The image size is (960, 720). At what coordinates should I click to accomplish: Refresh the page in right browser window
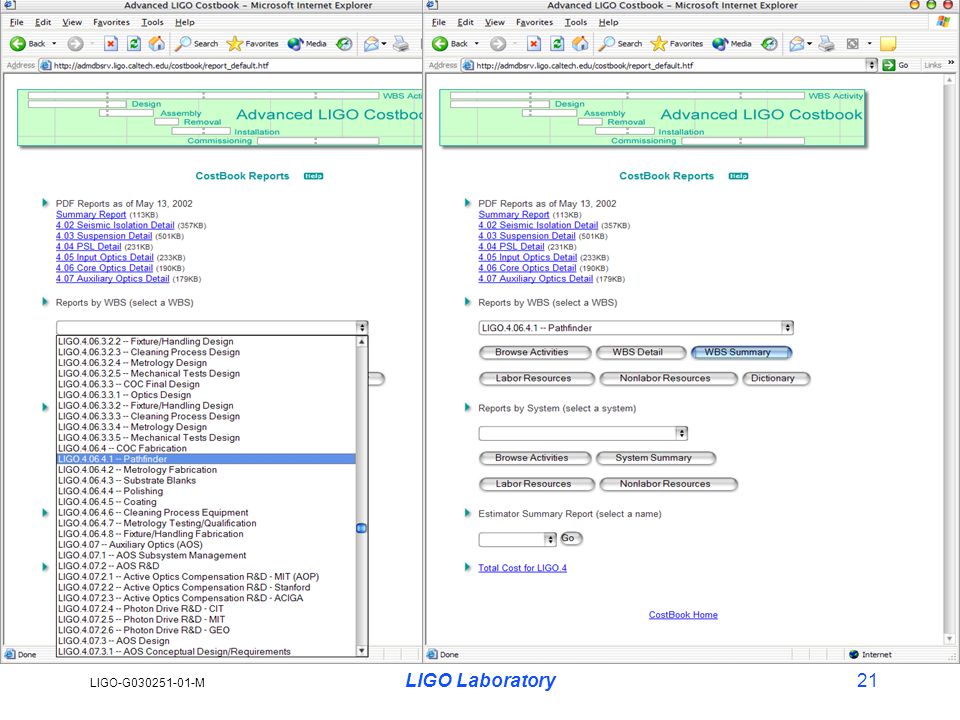click(557, 43)
